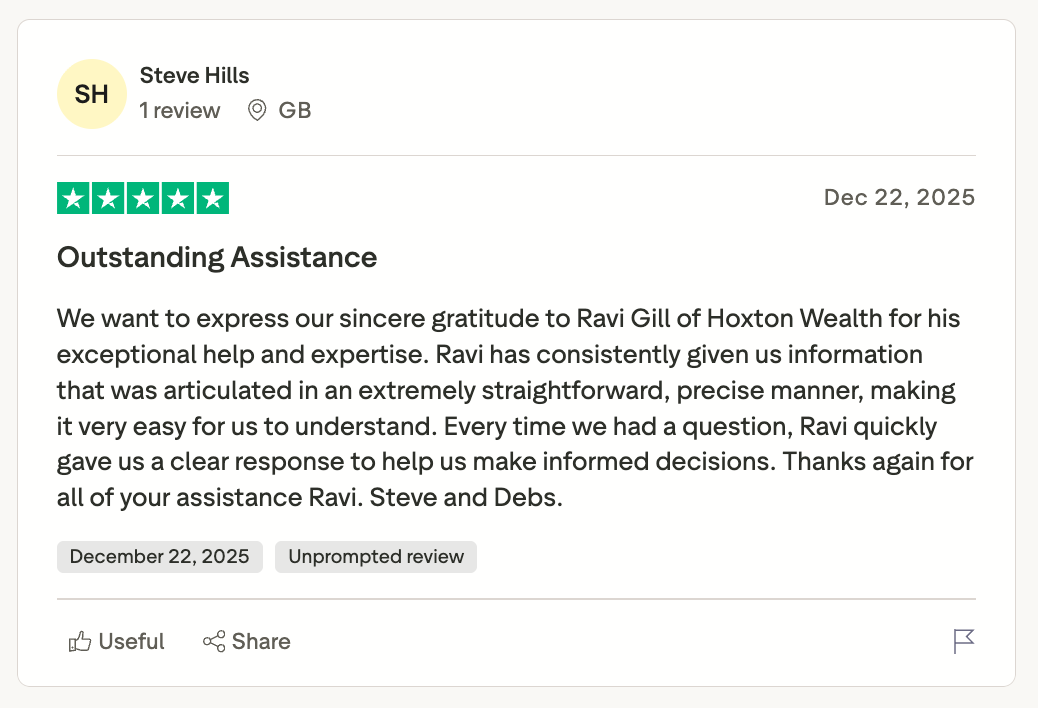Click the December 22, 2025 tag

tap(160, 557)
